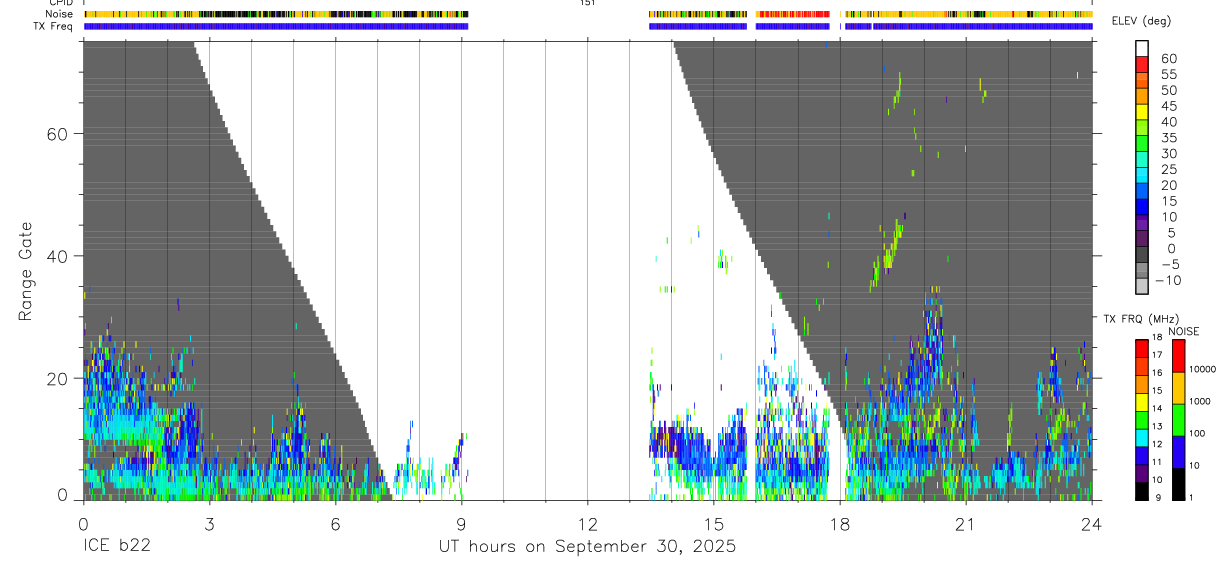The width and height of the screenshot is (1228, 567).
Task: Click the NOISE legend value '10000'
Action: point(1203,370)
